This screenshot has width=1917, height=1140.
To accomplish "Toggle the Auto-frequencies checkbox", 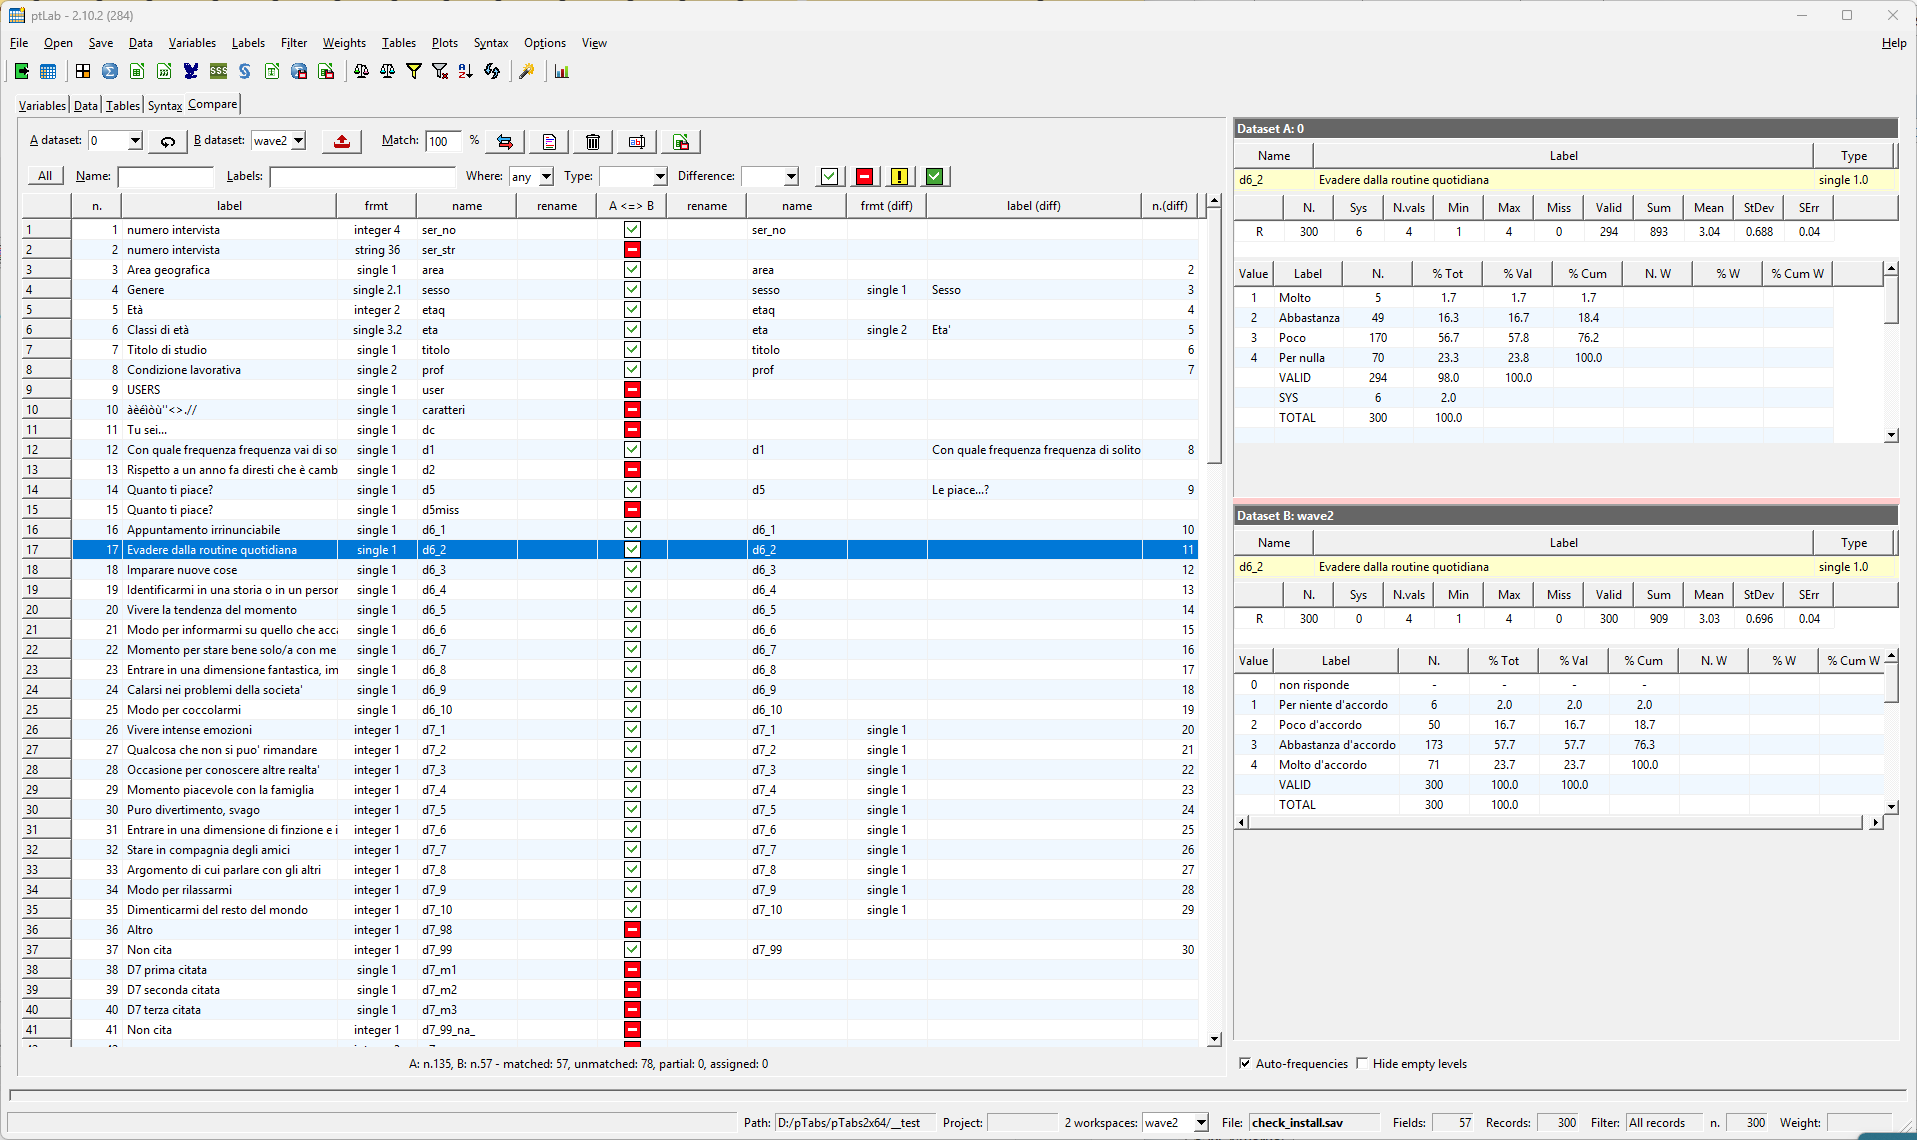I will (x=1245, y=1063).
